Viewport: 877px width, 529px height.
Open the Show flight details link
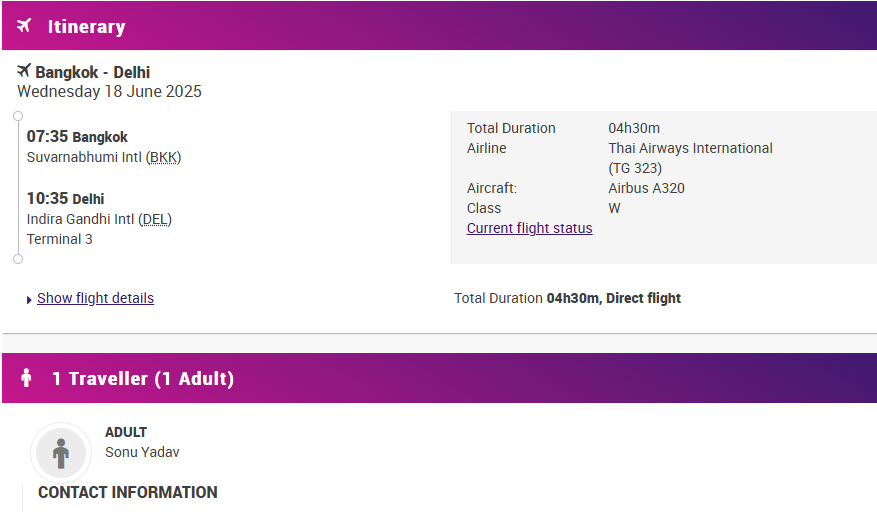pyautogui.click(x=96, y=298)
